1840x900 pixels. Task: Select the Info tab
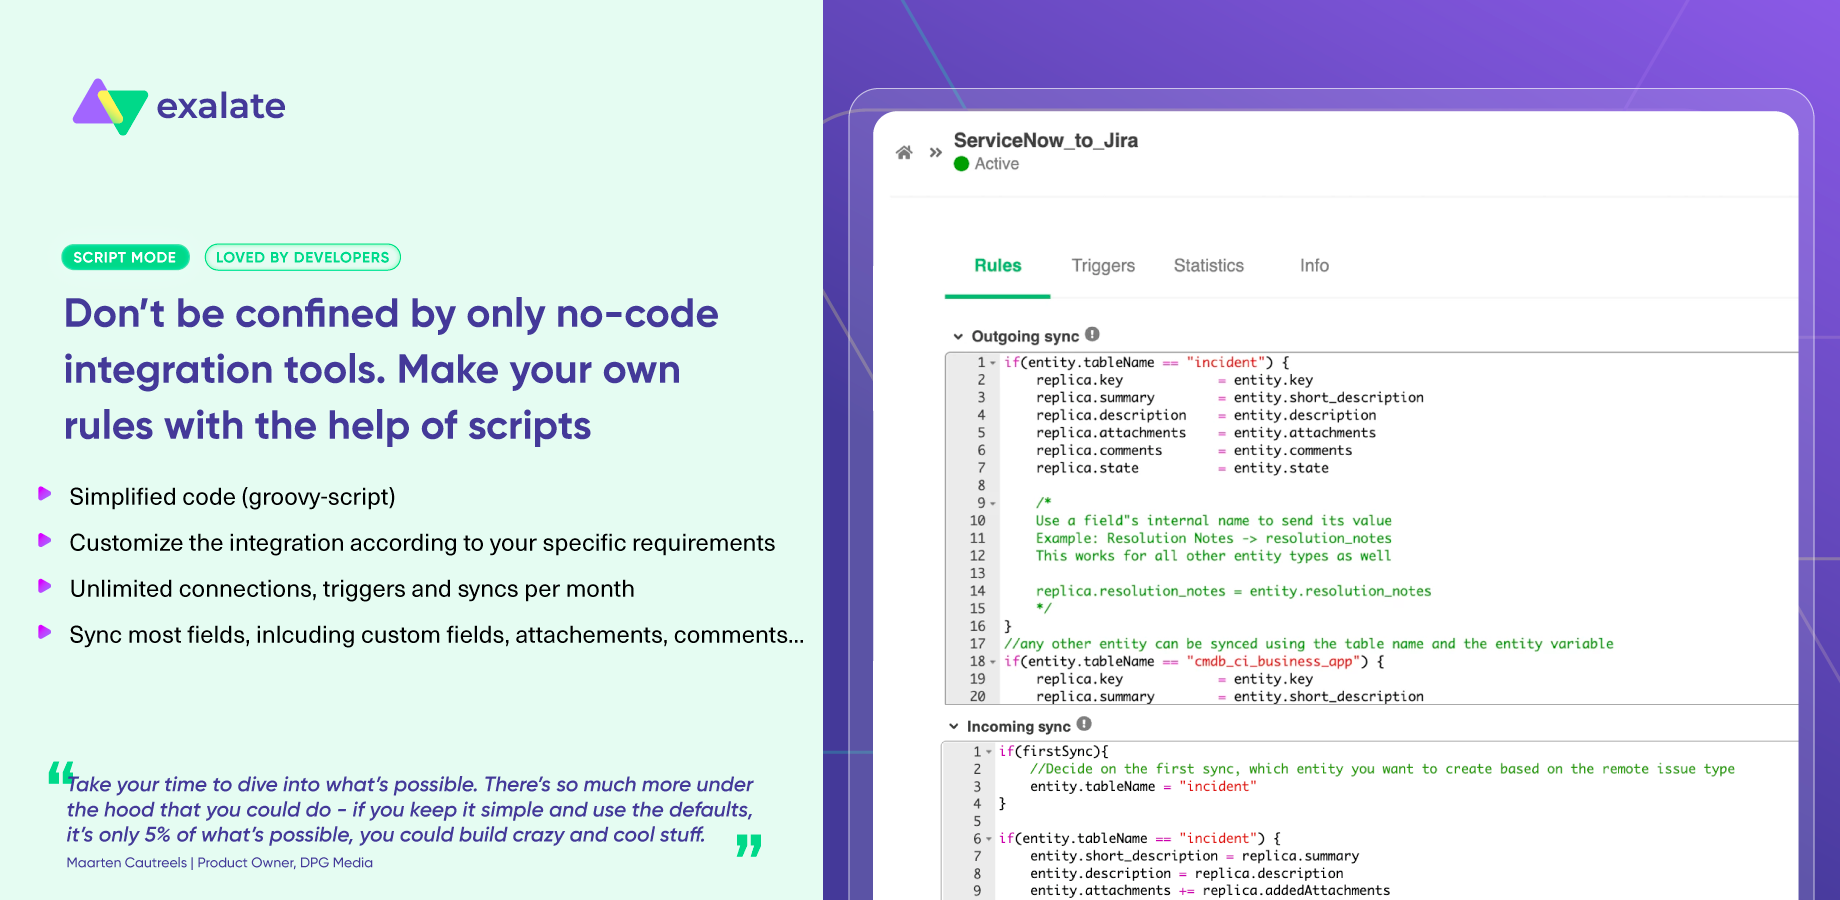point(1314,266)
